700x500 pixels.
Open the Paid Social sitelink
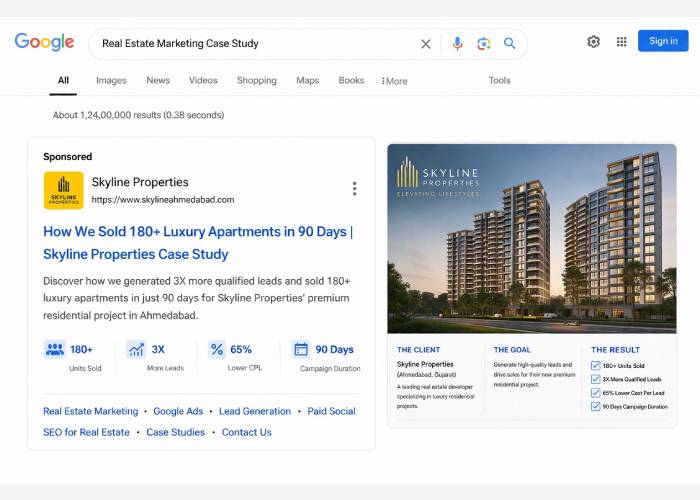click(331, 411)
